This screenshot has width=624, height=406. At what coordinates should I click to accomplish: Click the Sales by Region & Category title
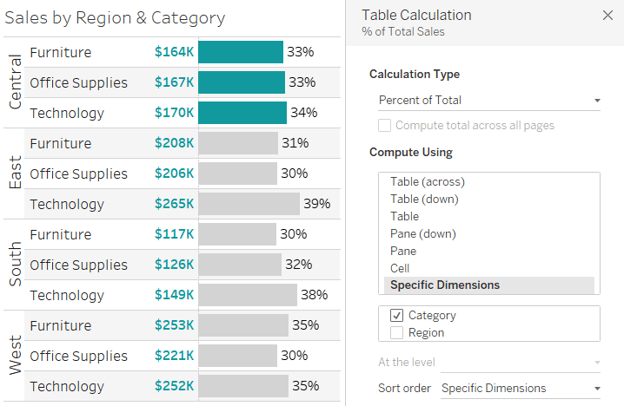(x=115, y=18)
